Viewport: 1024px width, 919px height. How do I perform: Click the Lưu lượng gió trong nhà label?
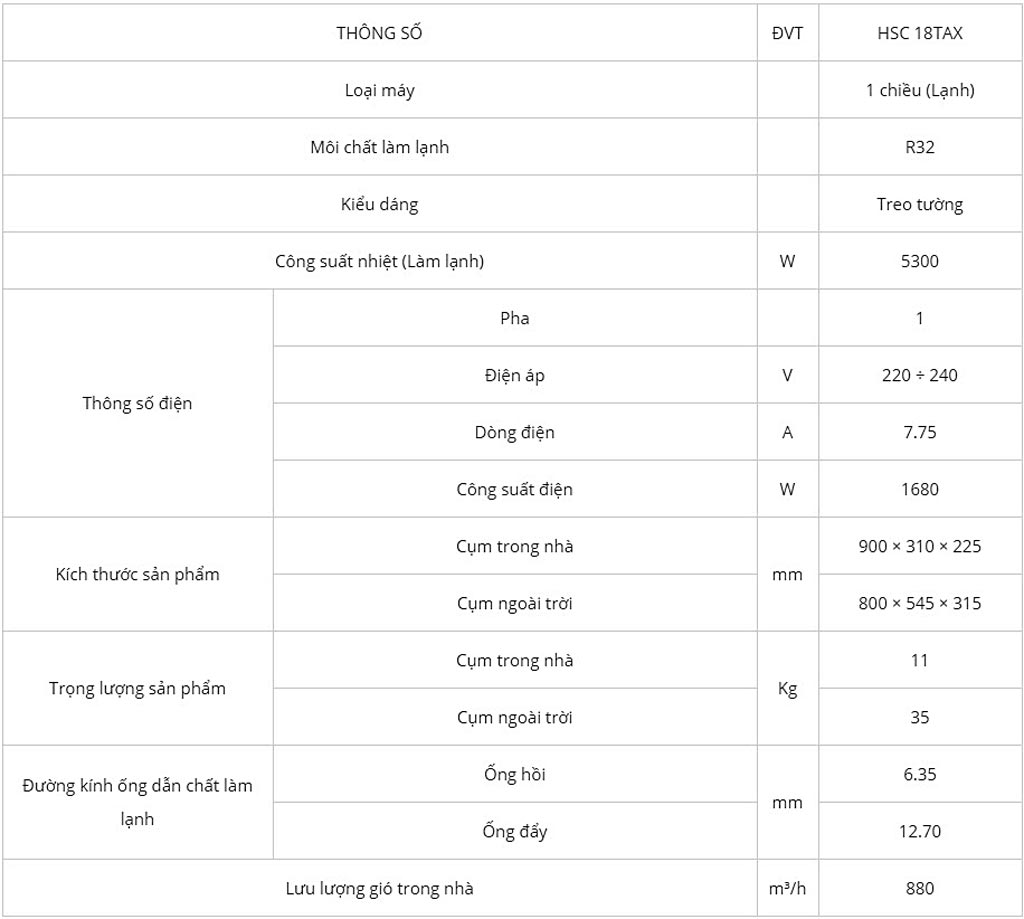379,888
